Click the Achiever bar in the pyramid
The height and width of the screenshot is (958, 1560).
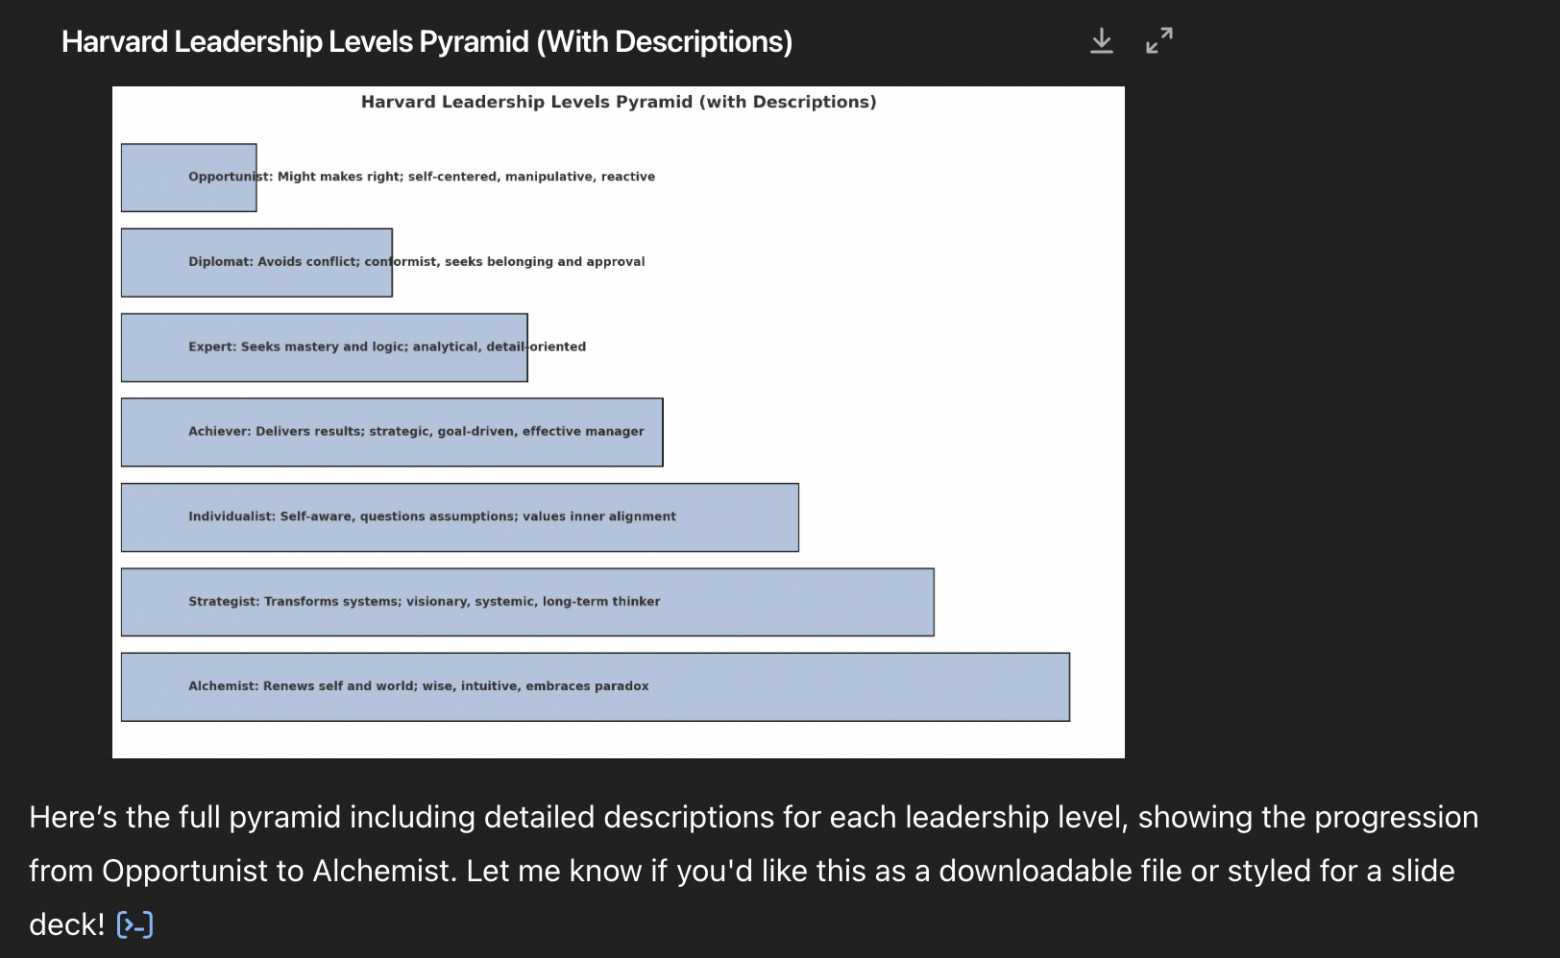point(391,432)
